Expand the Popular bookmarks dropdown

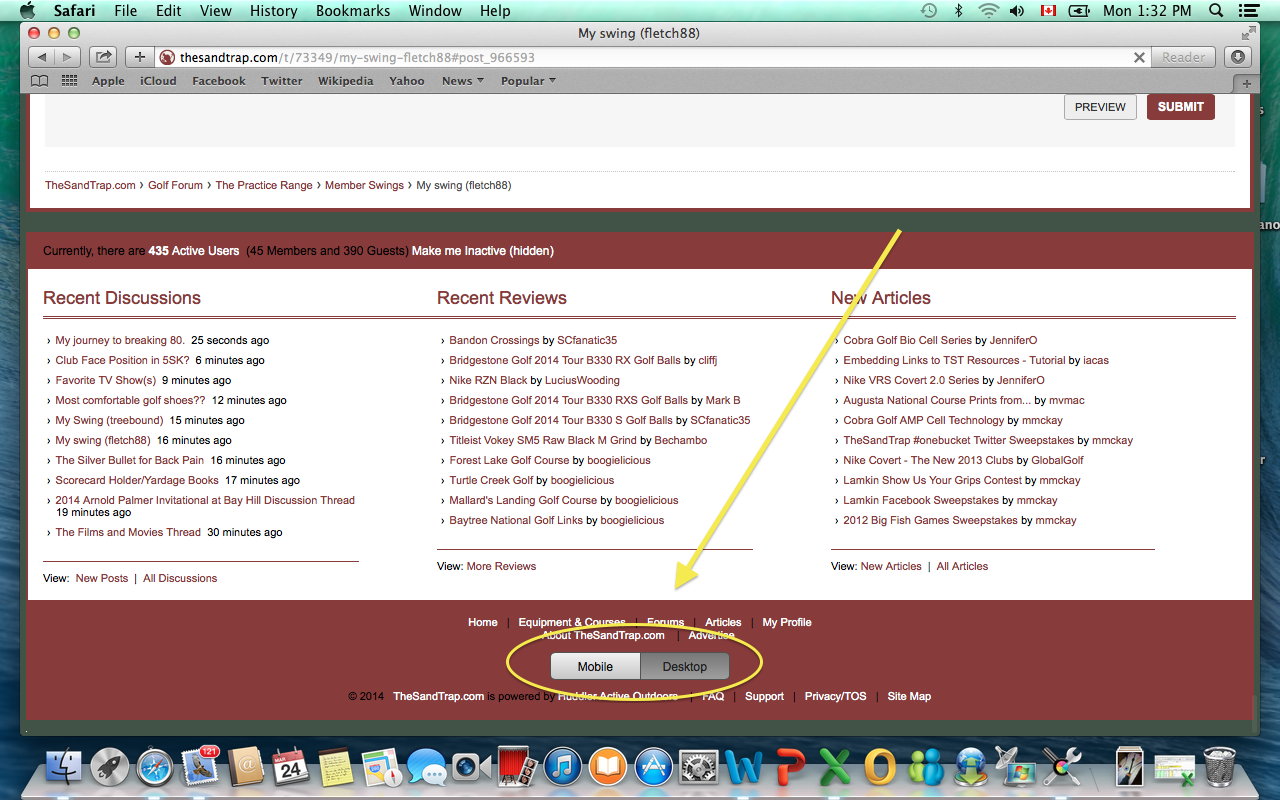tap(528, 81)
